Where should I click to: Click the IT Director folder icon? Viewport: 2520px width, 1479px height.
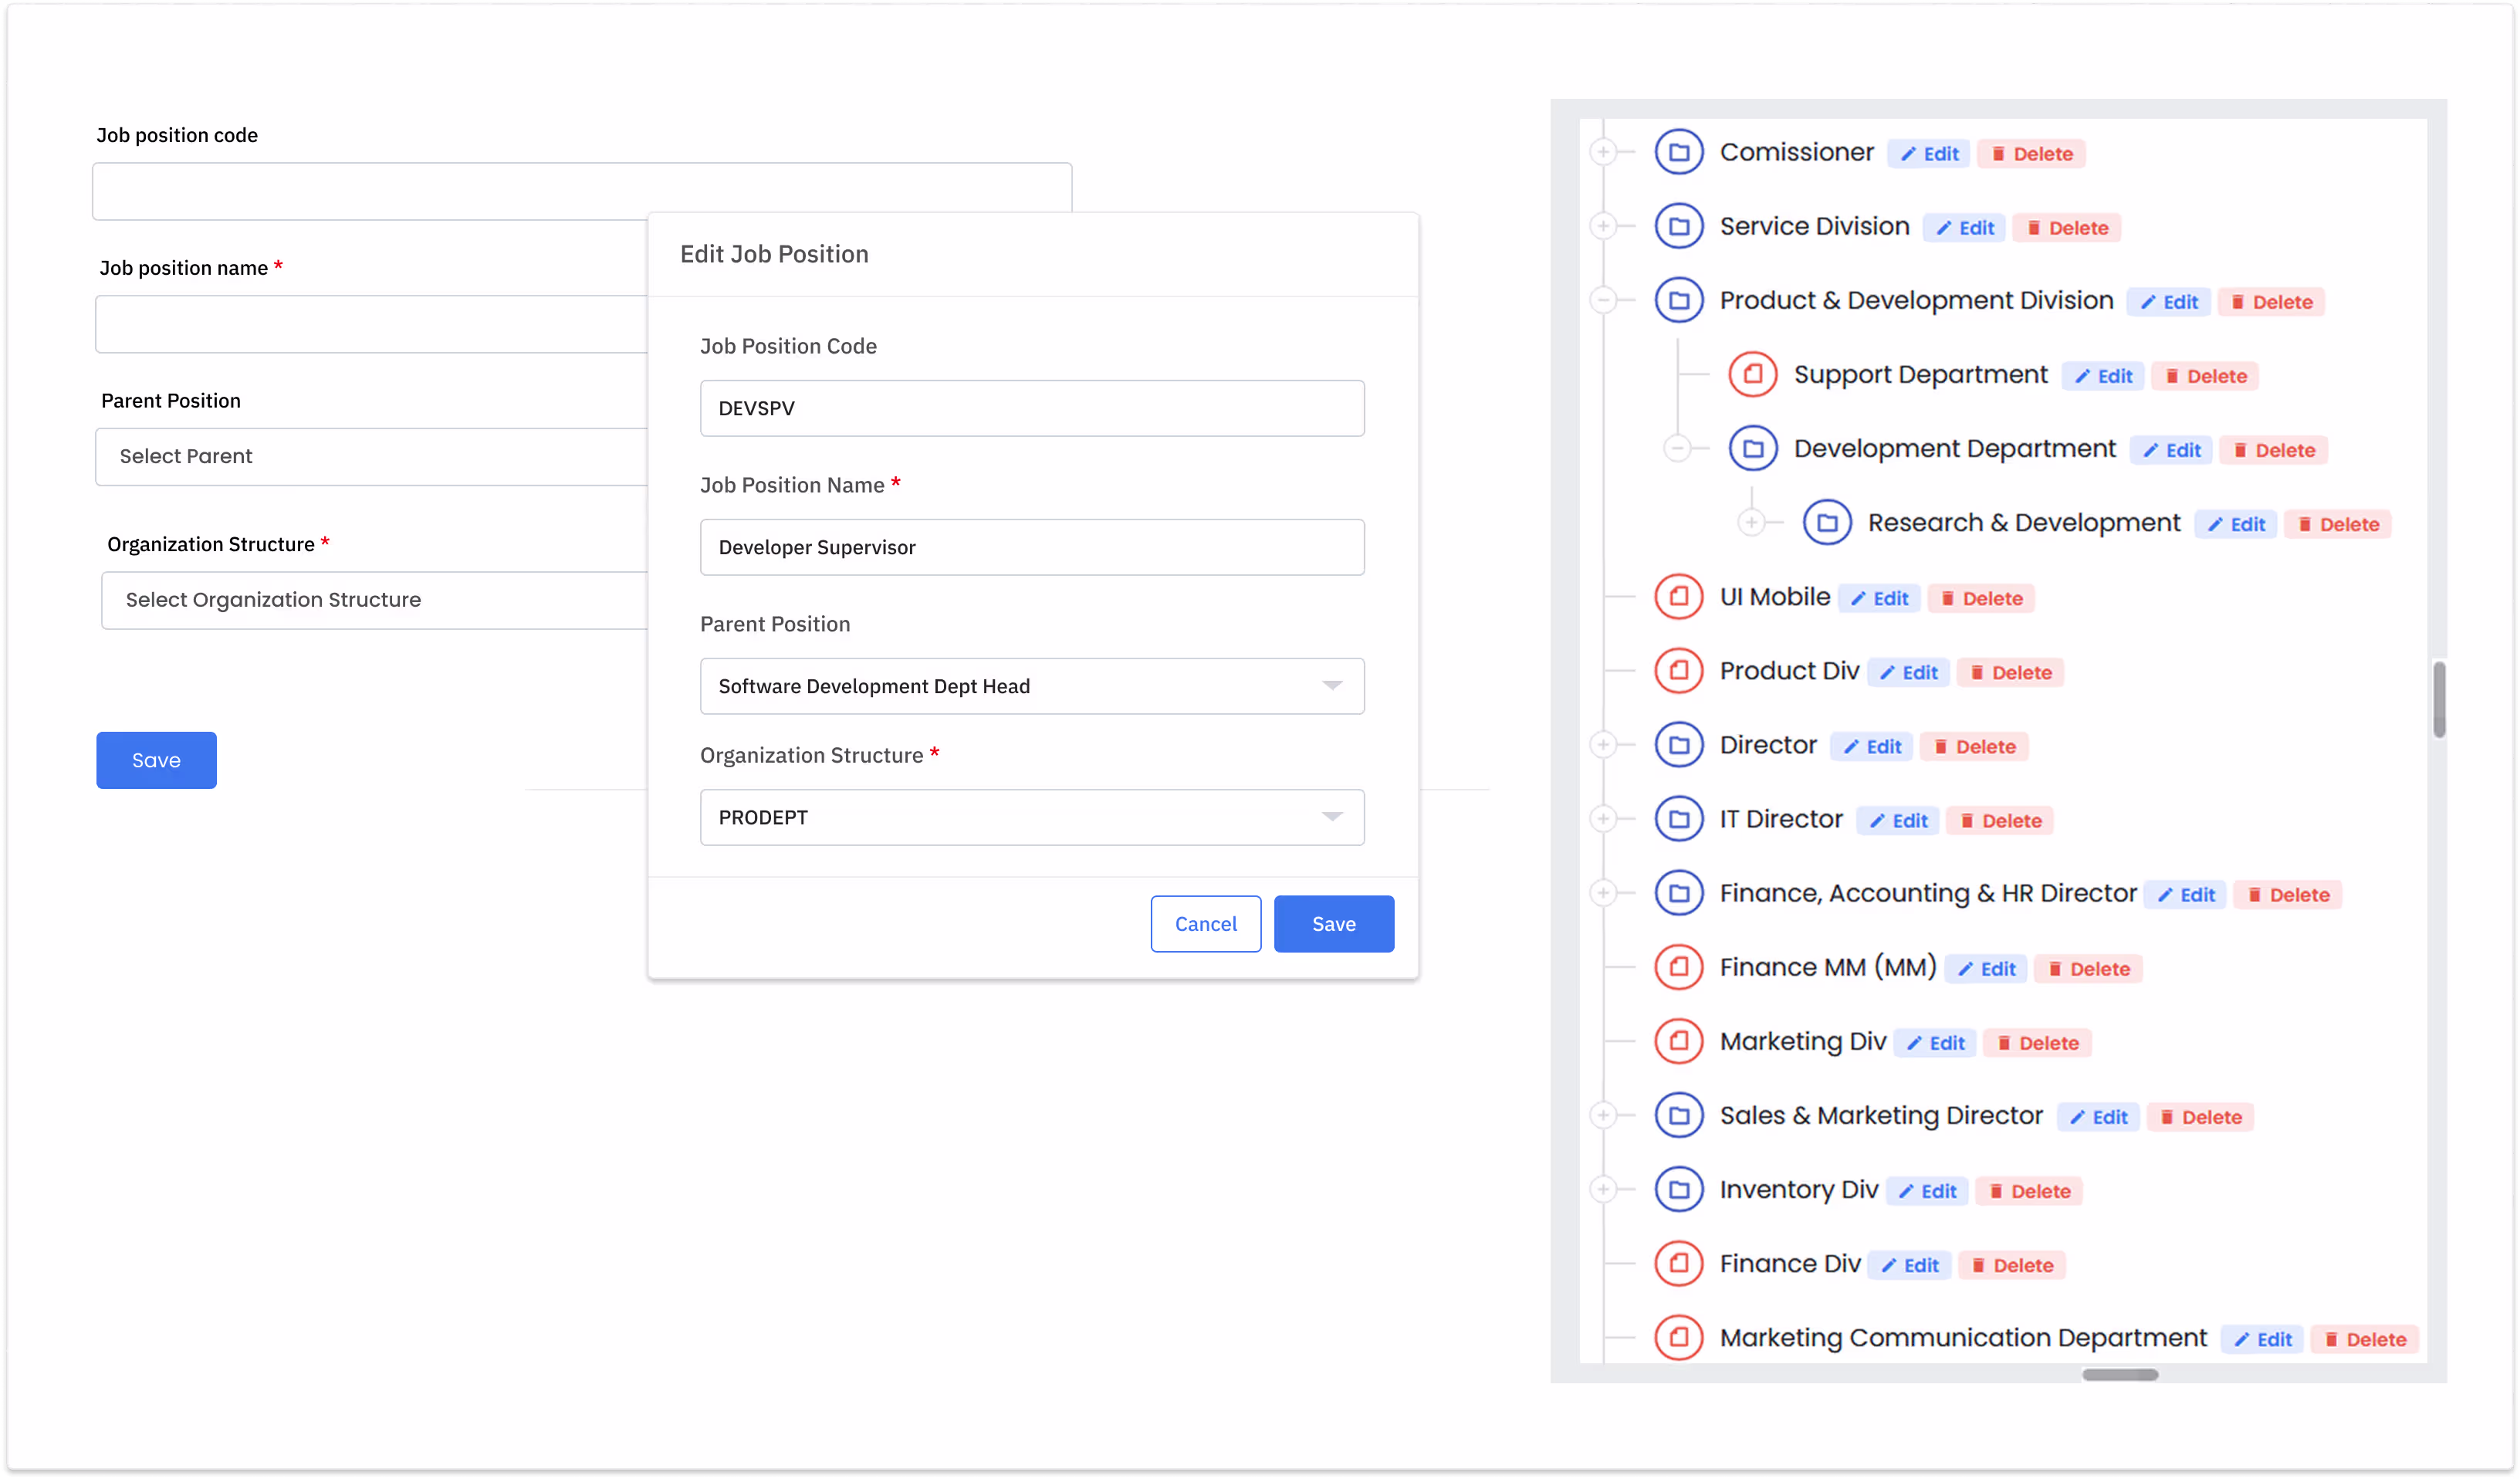(1679, 819)
